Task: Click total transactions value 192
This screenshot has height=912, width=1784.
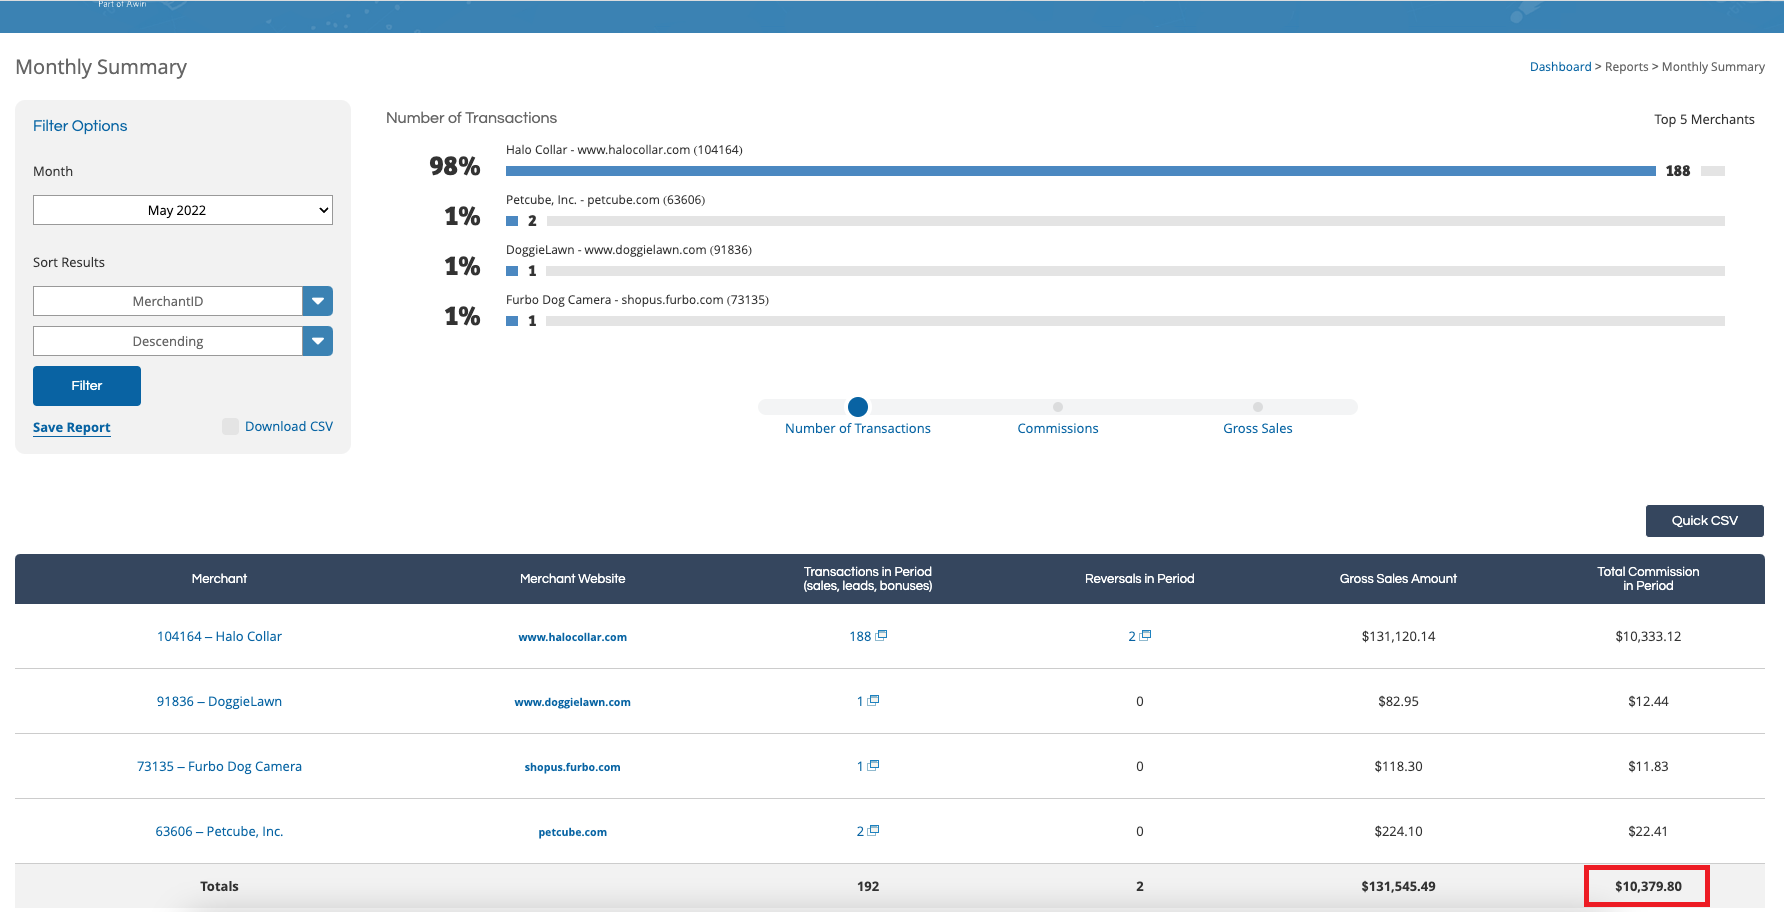Action: tap(868, 886)
